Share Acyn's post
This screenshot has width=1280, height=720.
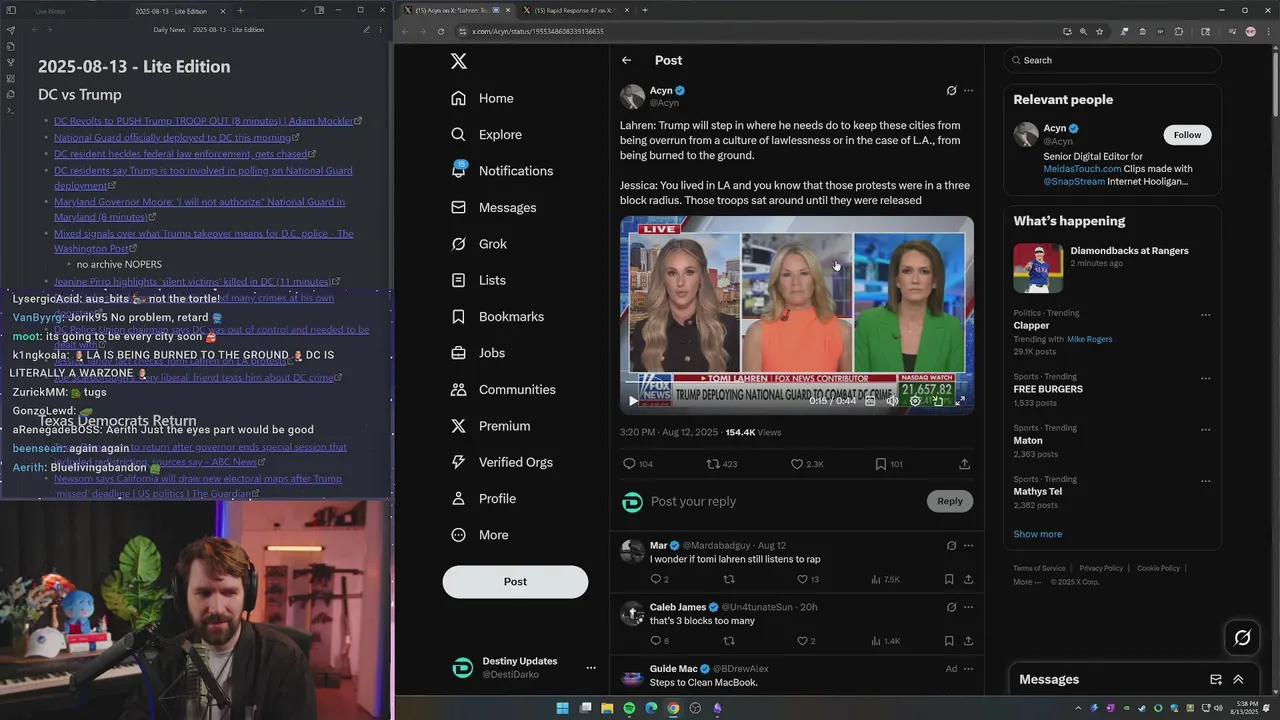tap(964, 464)
